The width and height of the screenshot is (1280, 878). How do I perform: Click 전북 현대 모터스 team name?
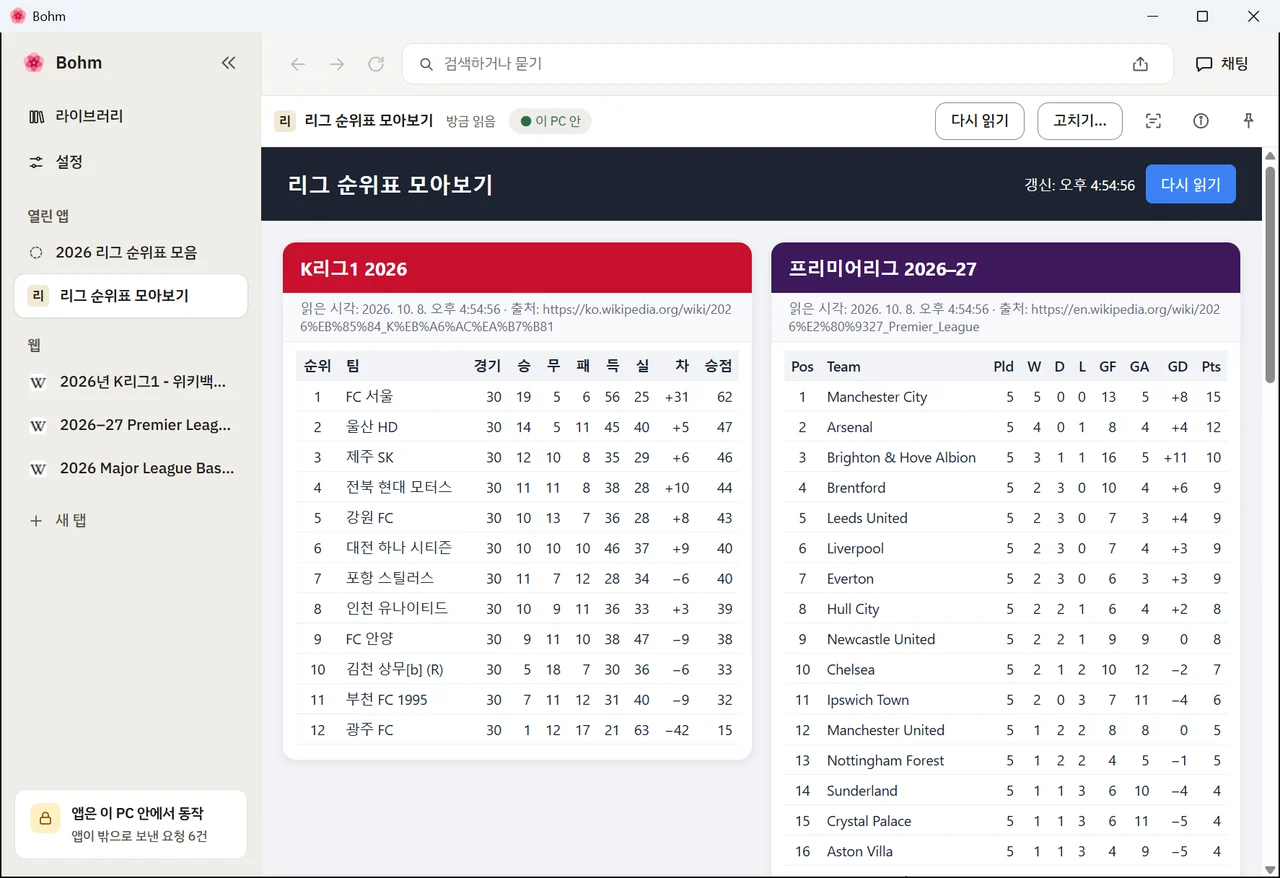coord(399,487)
